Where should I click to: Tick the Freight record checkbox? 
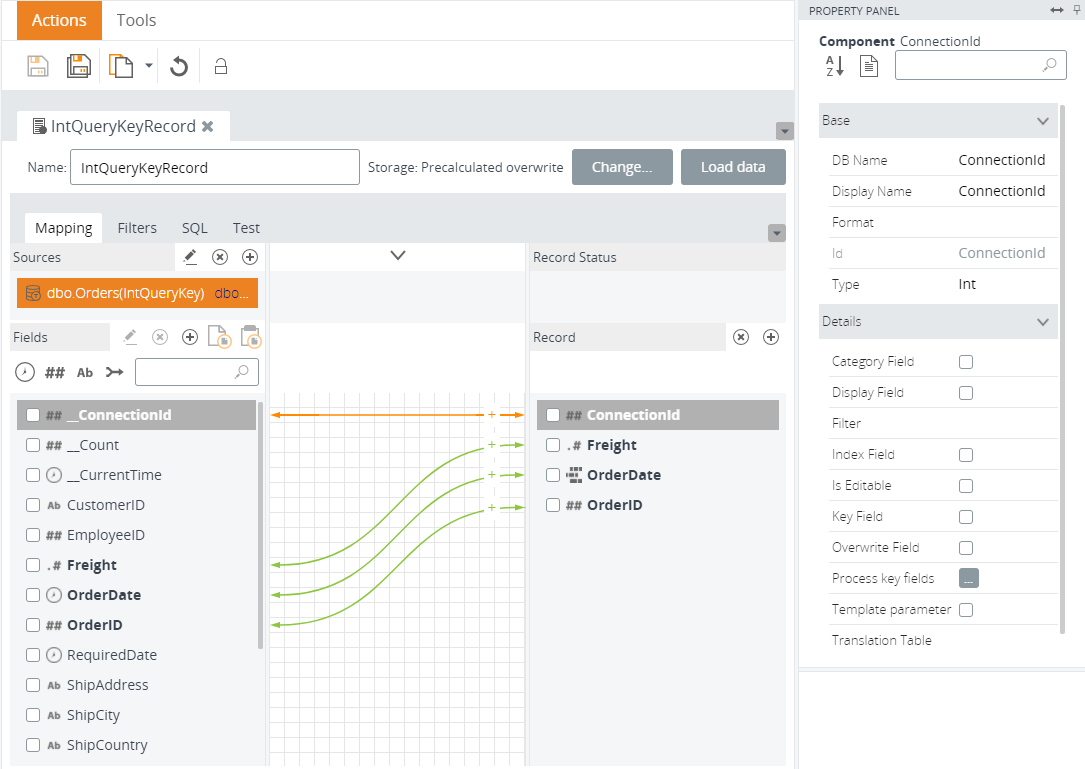click(x=553, y=445)
